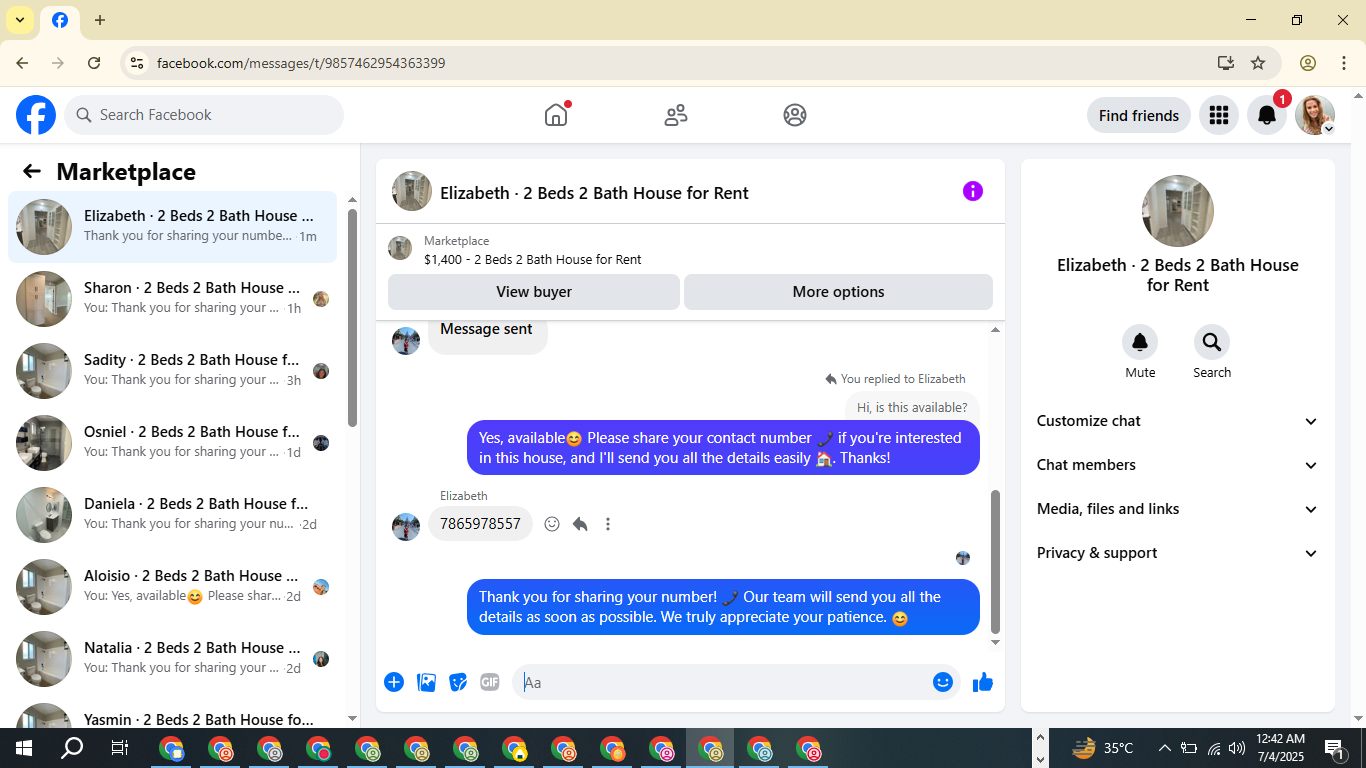Reply to the 7865978557 message
Image resolution: width=1366 pixels, height=768 pixels.
point(580,524)
